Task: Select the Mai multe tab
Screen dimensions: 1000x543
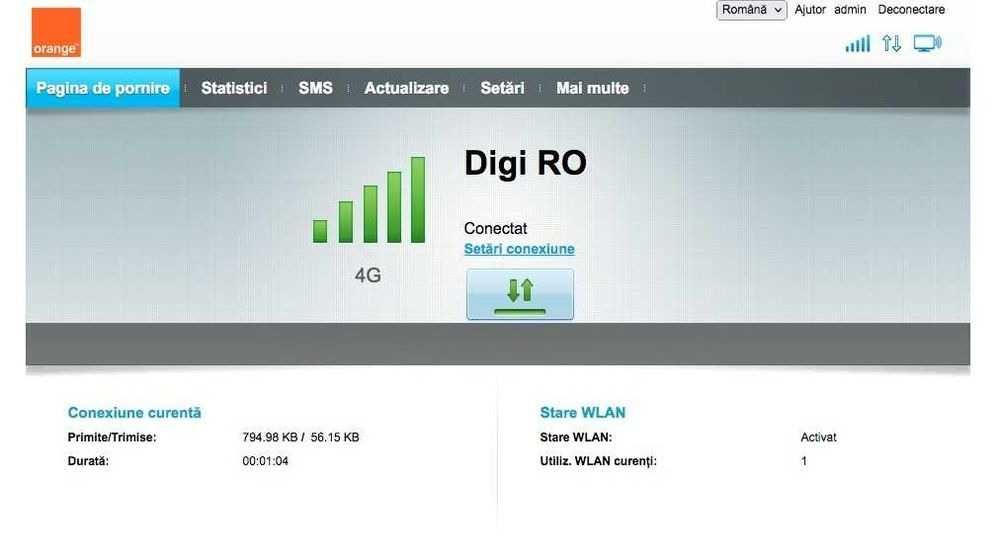Action: (x=592, y=88)
